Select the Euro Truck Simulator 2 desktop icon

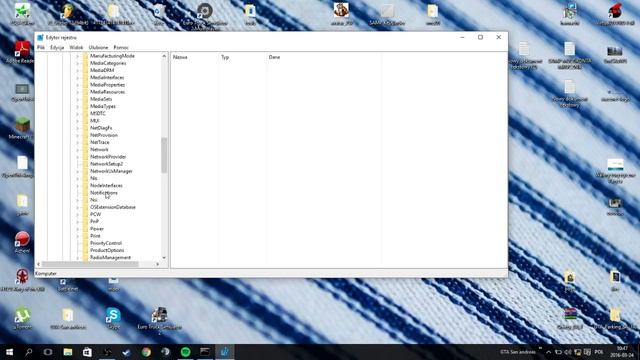tap(159, 321)
